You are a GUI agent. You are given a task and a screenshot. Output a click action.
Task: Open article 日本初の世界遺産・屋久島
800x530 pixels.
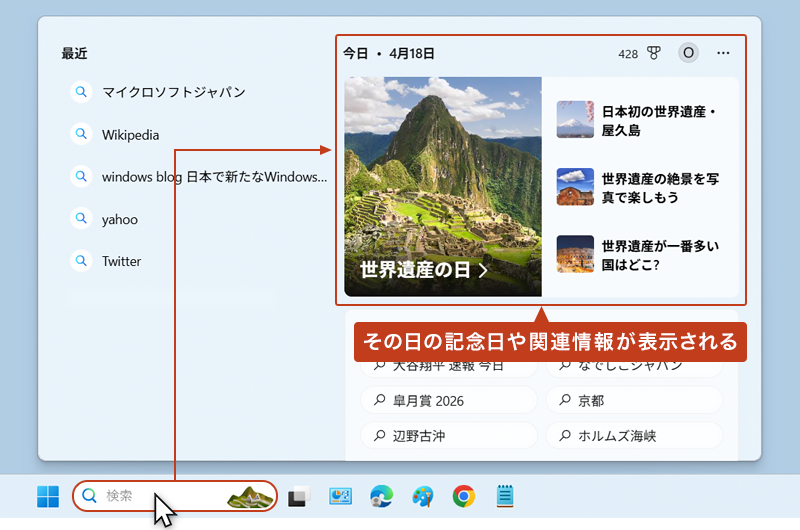(660, 121)
